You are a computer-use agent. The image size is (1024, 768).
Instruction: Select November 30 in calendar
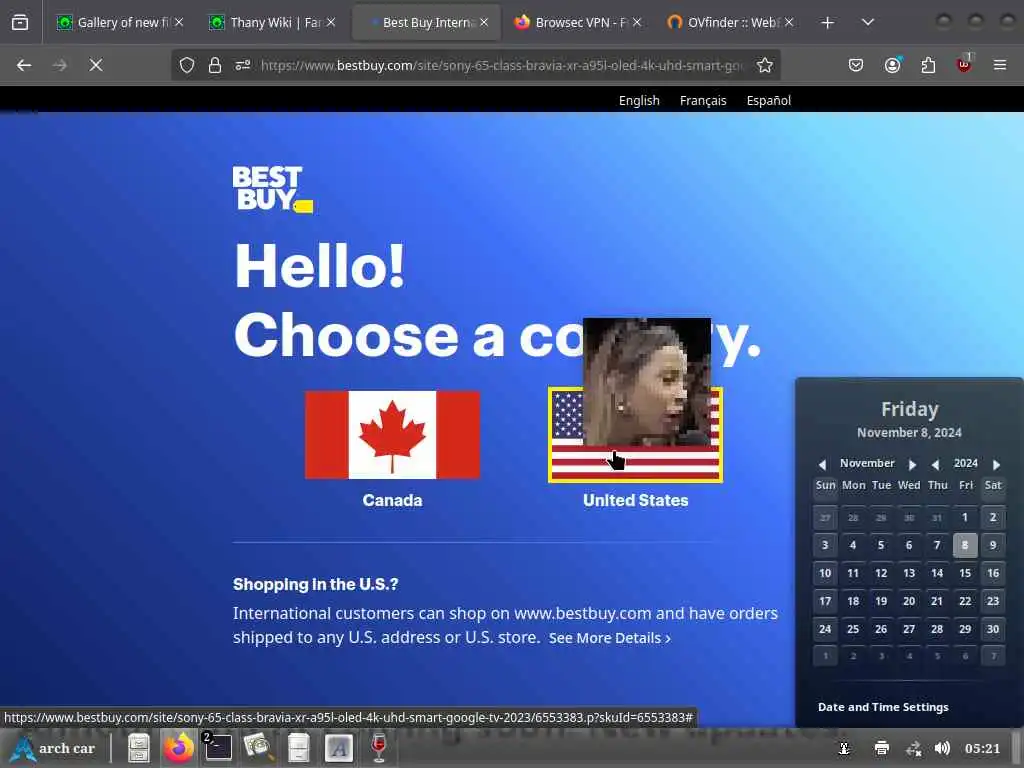click(x=993, y=629)
